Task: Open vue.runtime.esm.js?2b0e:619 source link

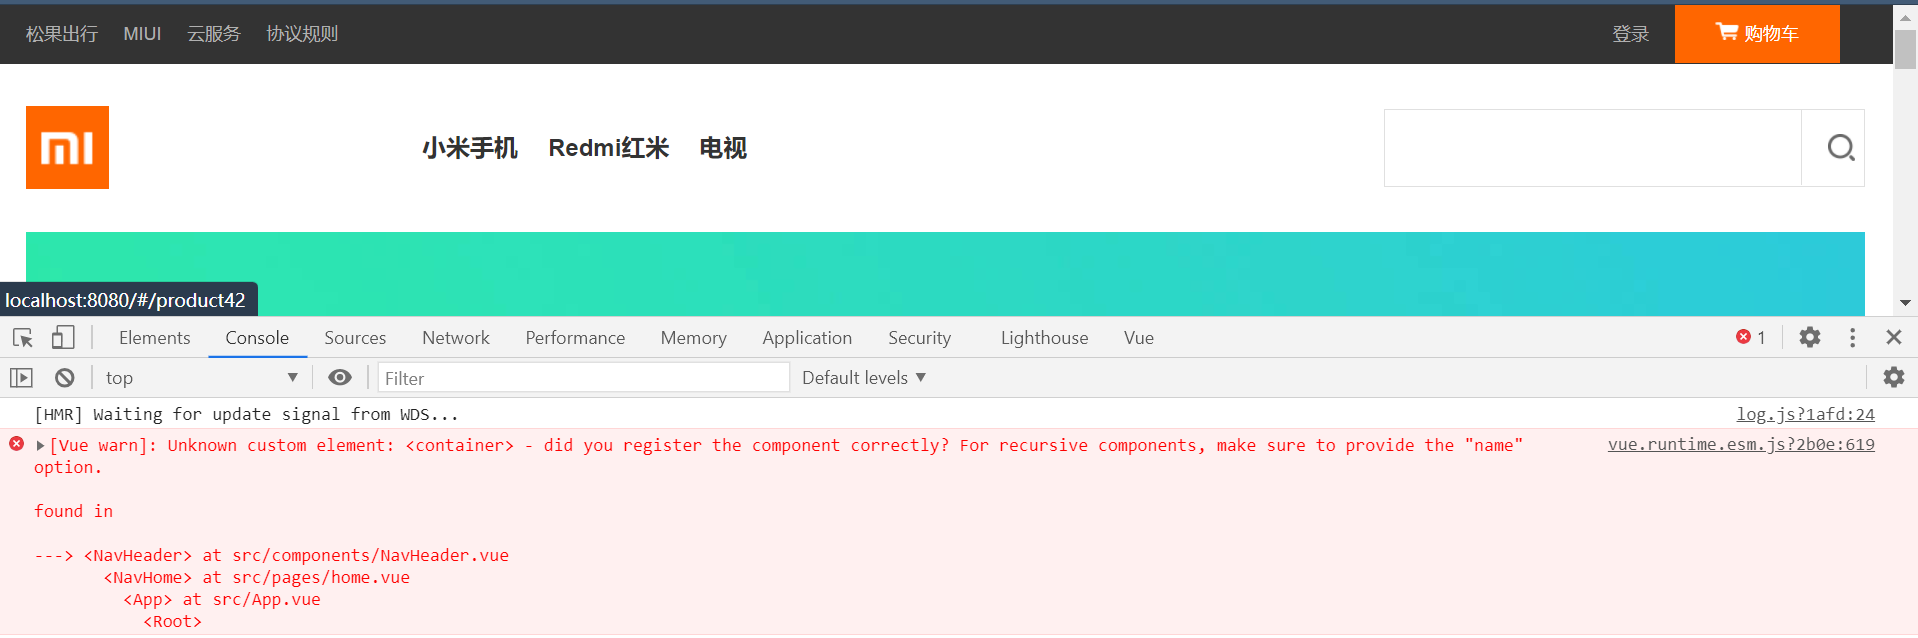Action: (1741, 444)
